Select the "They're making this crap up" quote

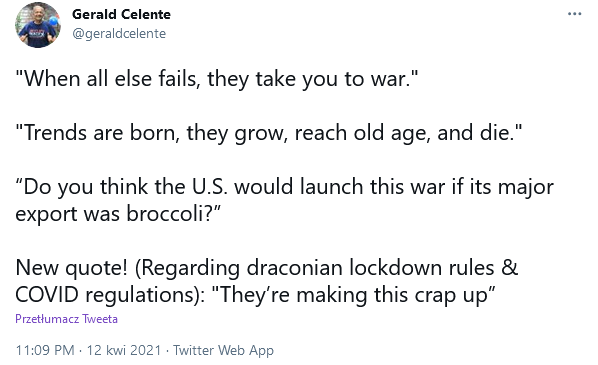(353, 295)
